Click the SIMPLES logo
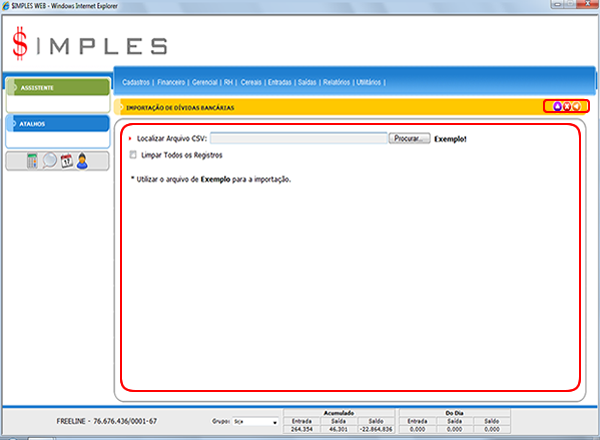 tap(90, 45)
